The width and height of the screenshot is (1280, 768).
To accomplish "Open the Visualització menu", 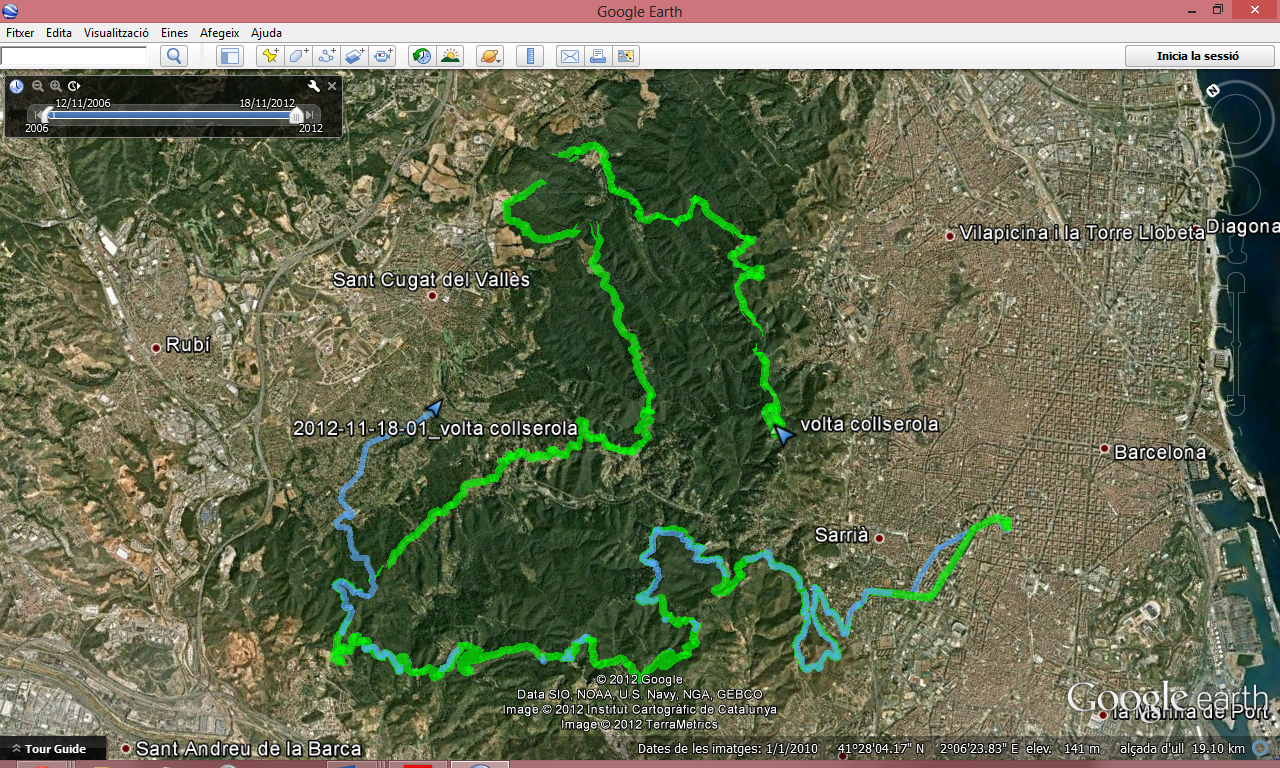I will (x=116, y=33).
